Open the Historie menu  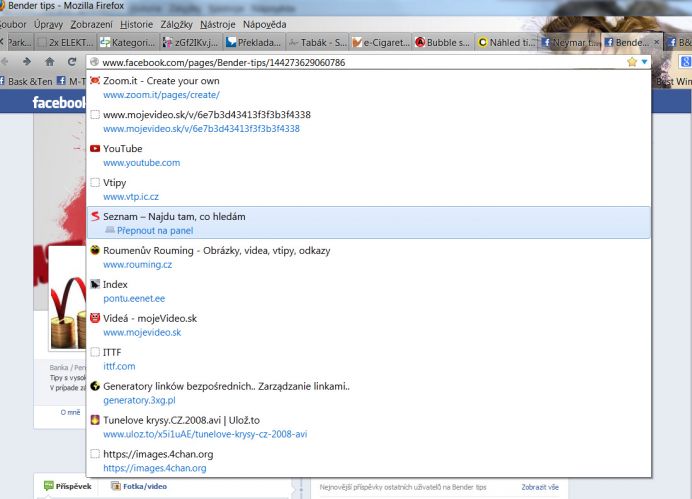click(136, 25)
